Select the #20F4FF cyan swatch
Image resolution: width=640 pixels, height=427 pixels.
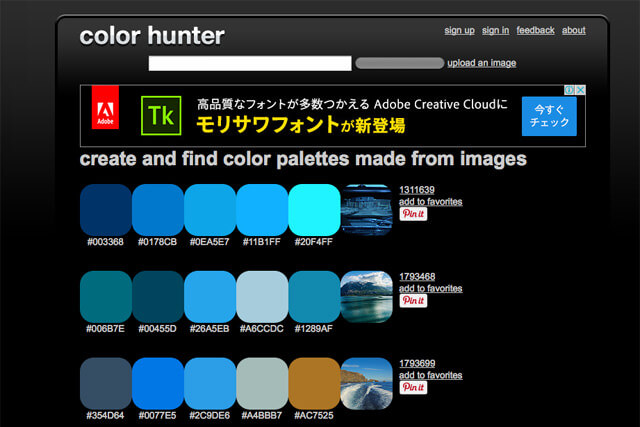[x=314, y=210]
